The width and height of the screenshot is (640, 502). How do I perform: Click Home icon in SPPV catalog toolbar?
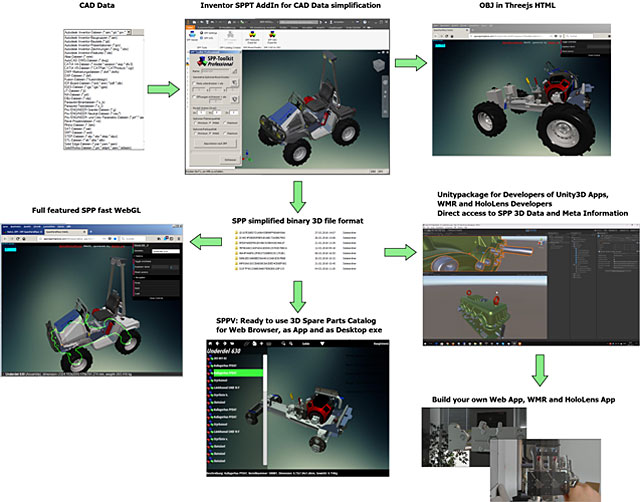tap(210, 344)
